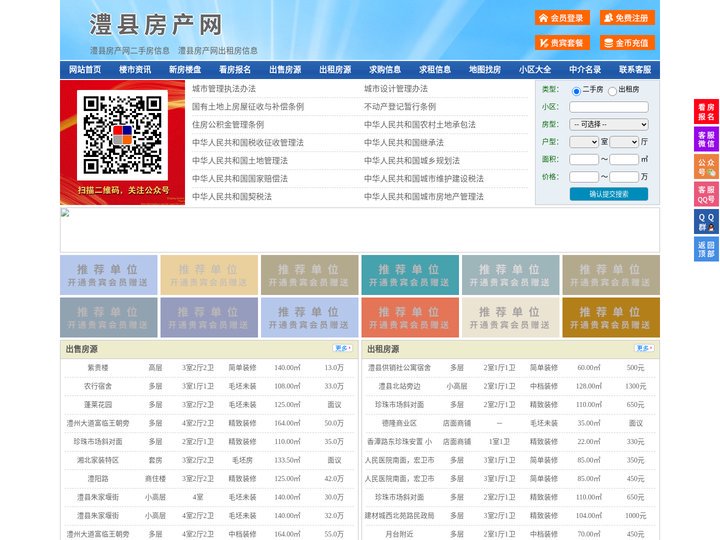Image resolution: width=720 pixels, height=540 pixels.
Task: Click the QQ群 blue sidebar icon
Action: 706,222
